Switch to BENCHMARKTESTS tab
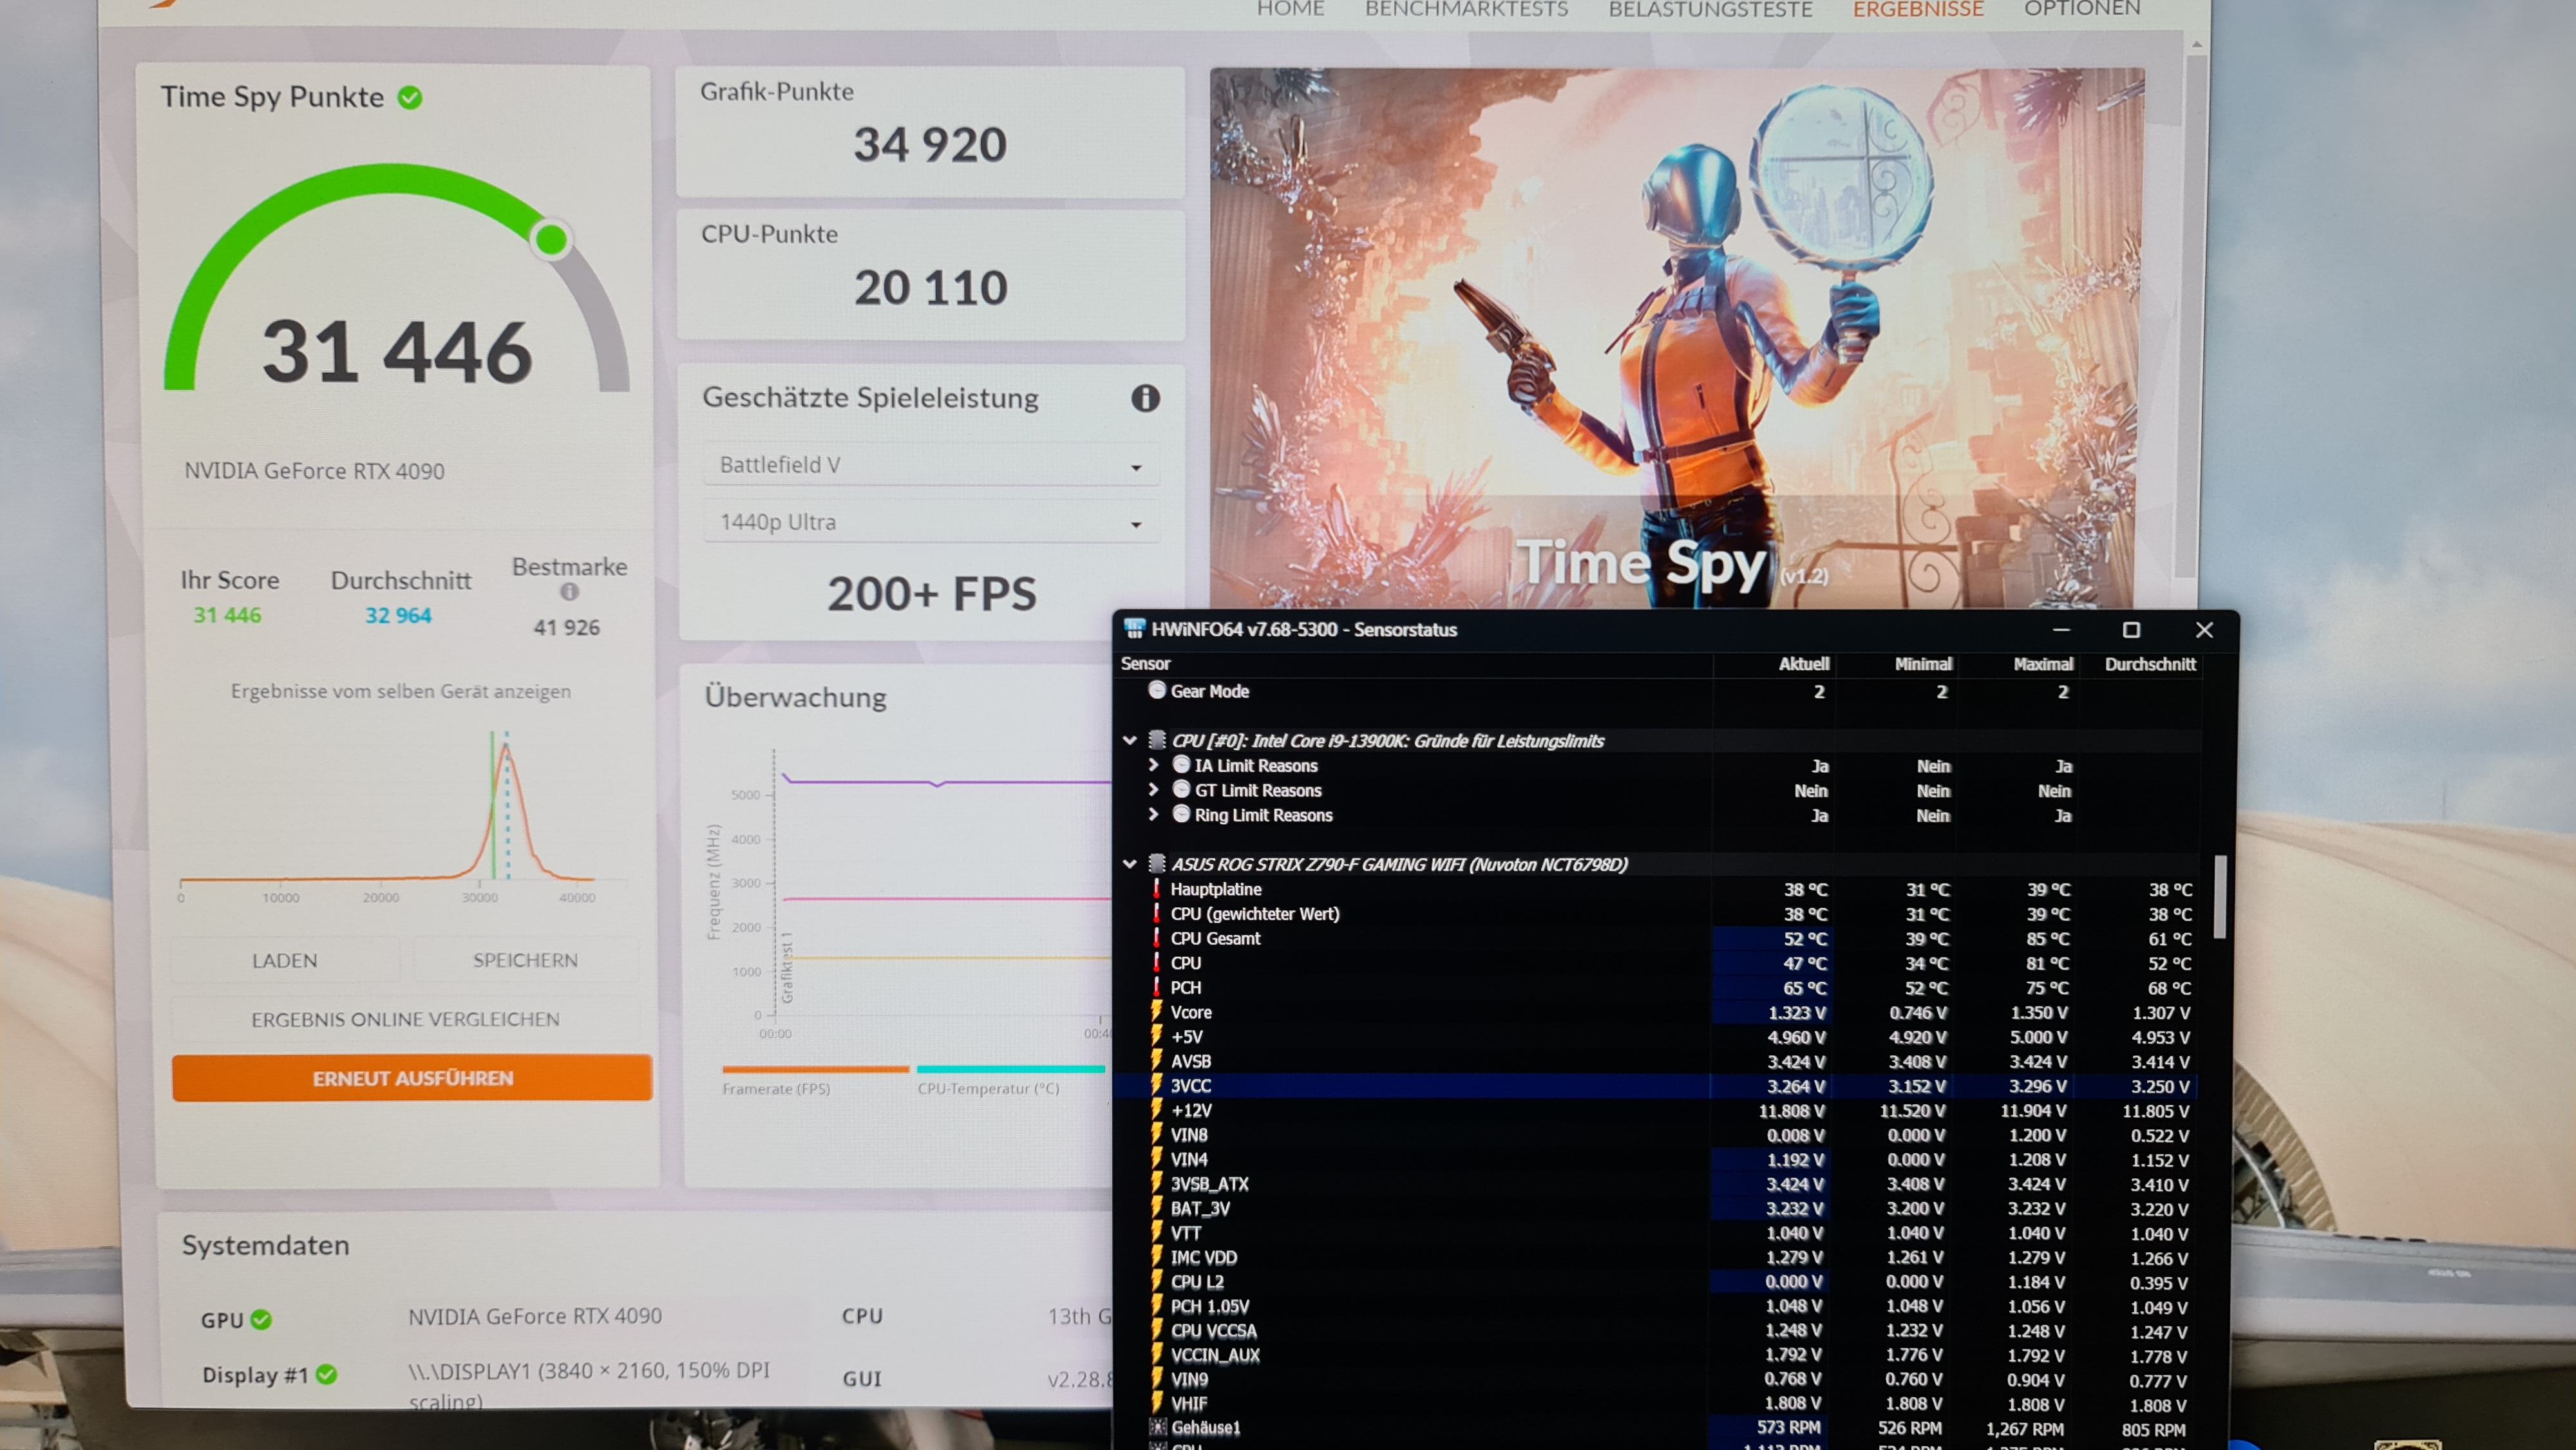The height and width of the screenshot is (1450, 2576). [1466, 9]
